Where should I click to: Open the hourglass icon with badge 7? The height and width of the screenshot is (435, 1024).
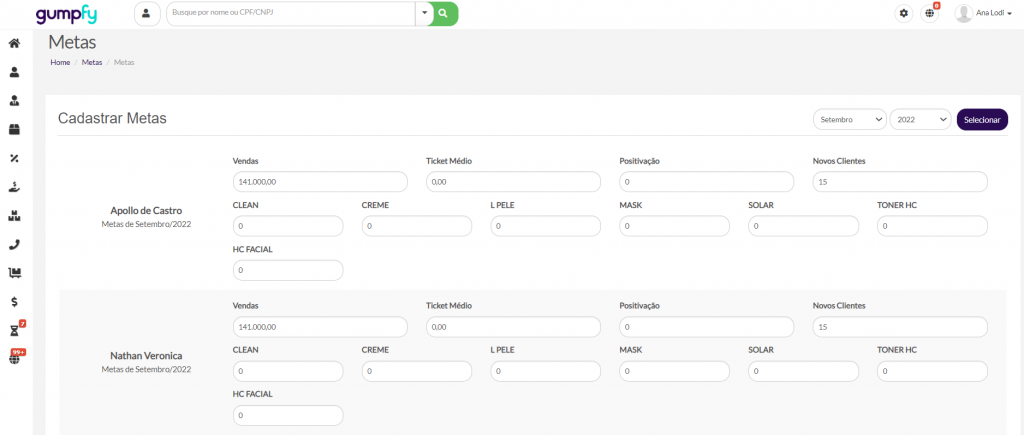point(14,330)
